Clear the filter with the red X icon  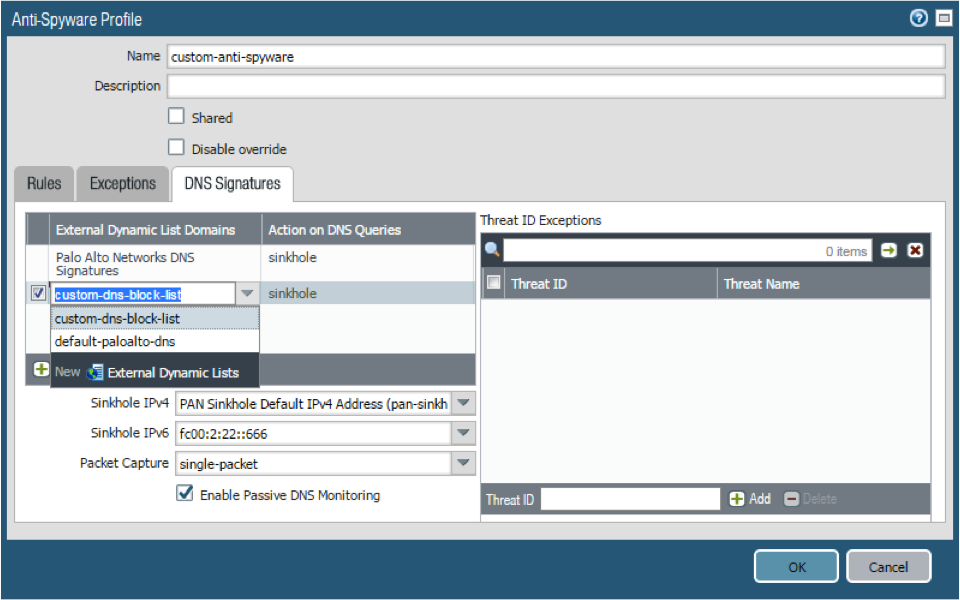click(915, 250)
